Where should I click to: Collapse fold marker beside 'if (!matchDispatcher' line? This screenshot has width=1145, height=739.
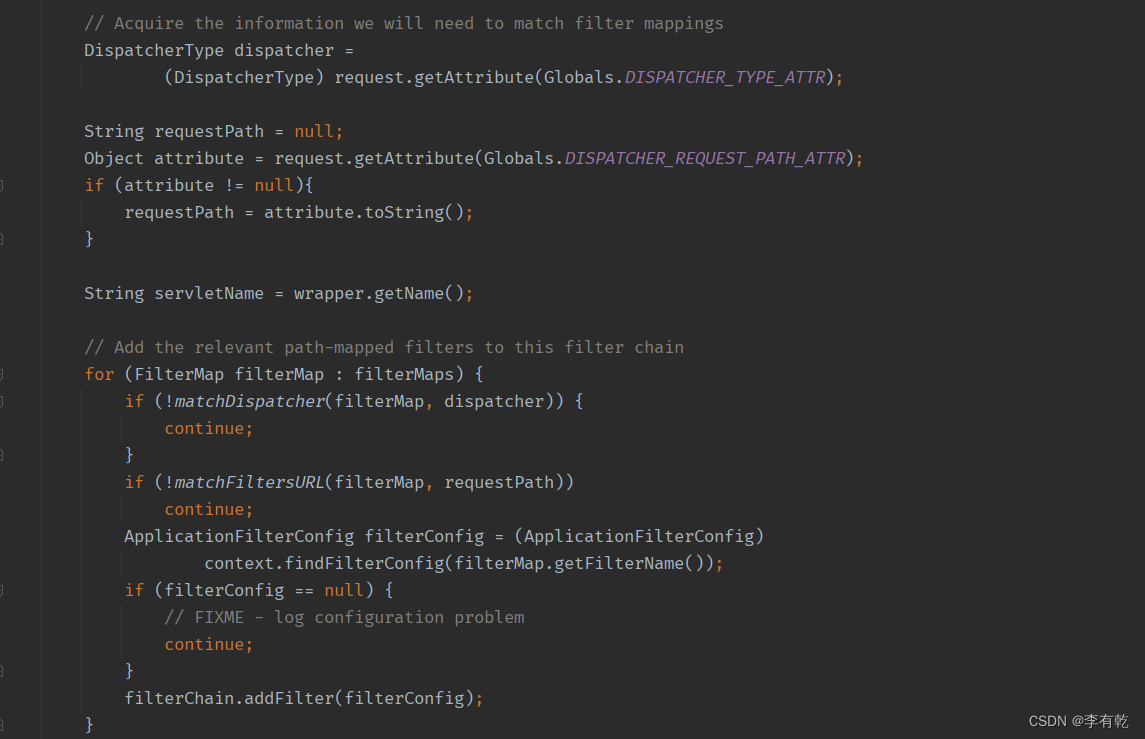[x=2, y=401]
